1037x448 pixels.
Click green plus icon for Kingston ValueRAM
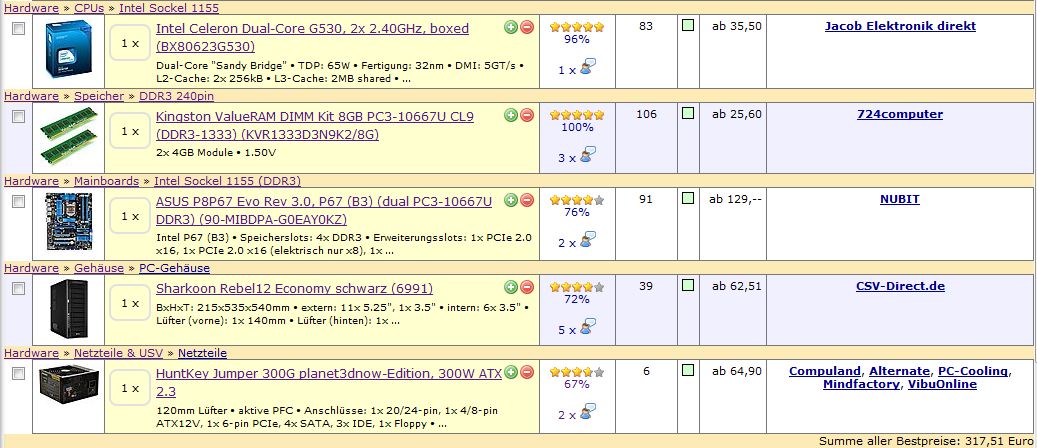tap(511, 115)
